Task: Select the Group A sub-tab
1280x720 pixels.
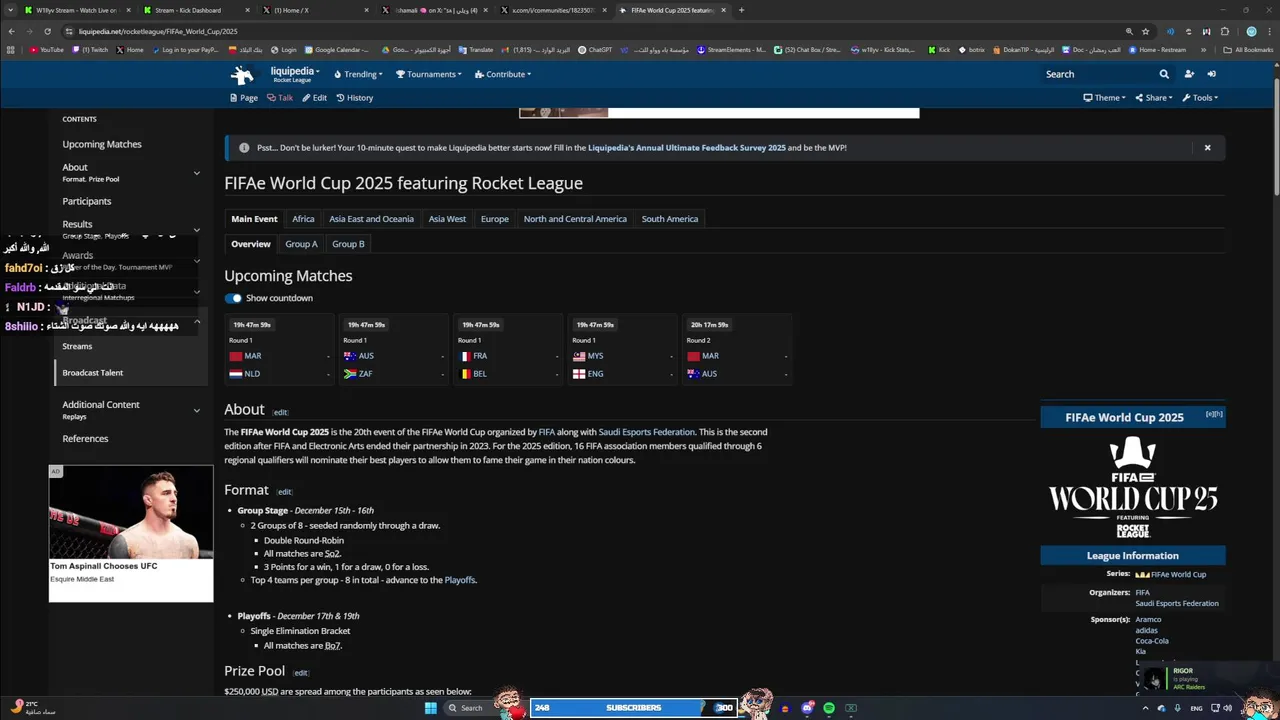Action: 301,244
